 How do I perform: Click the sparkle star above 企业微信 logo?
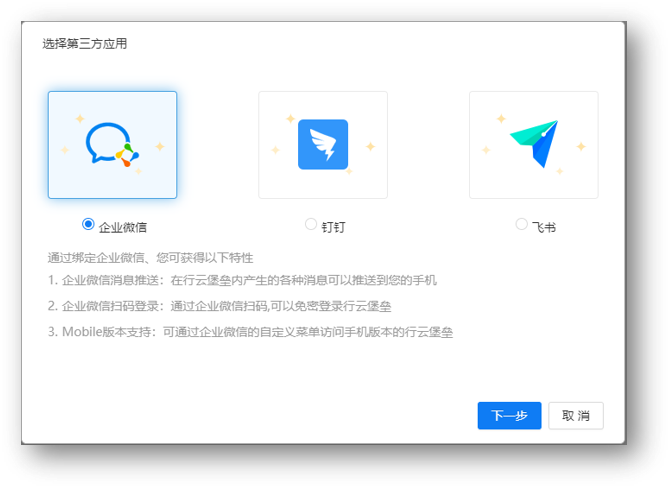pyautogui.click(x=80, y=118)
